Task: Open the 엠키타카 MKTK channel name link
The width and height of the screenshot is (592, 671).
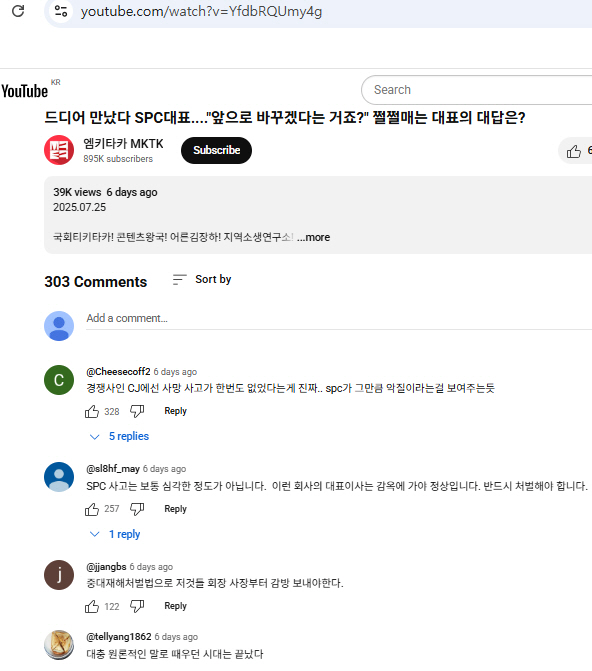Action: [123, 144]
